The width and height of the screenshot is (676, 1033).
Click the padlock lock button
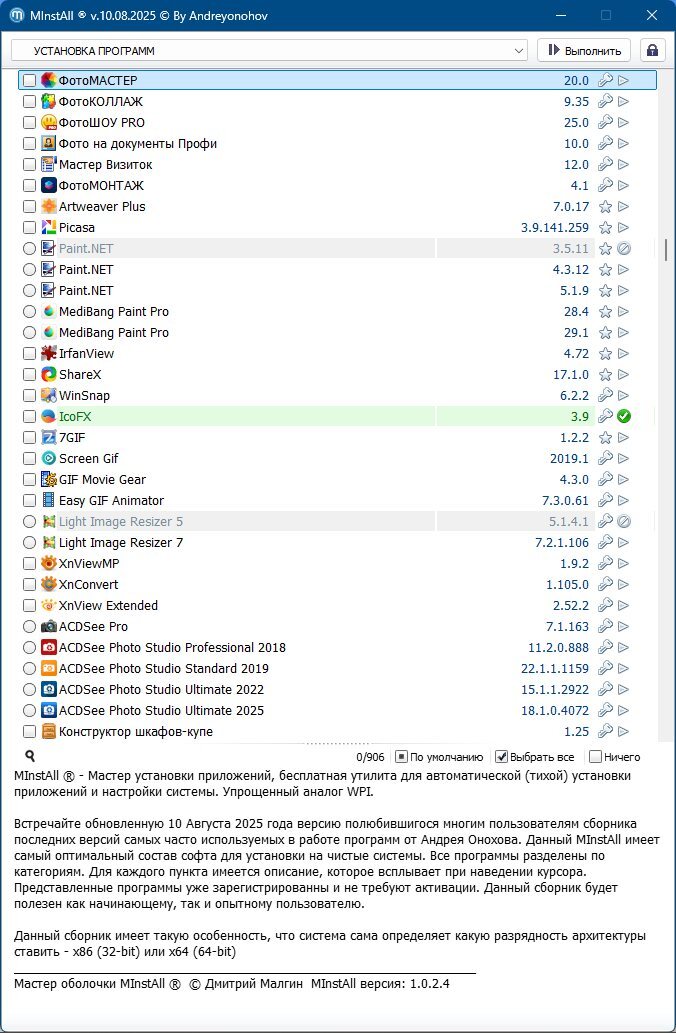[x=652, y=51]
